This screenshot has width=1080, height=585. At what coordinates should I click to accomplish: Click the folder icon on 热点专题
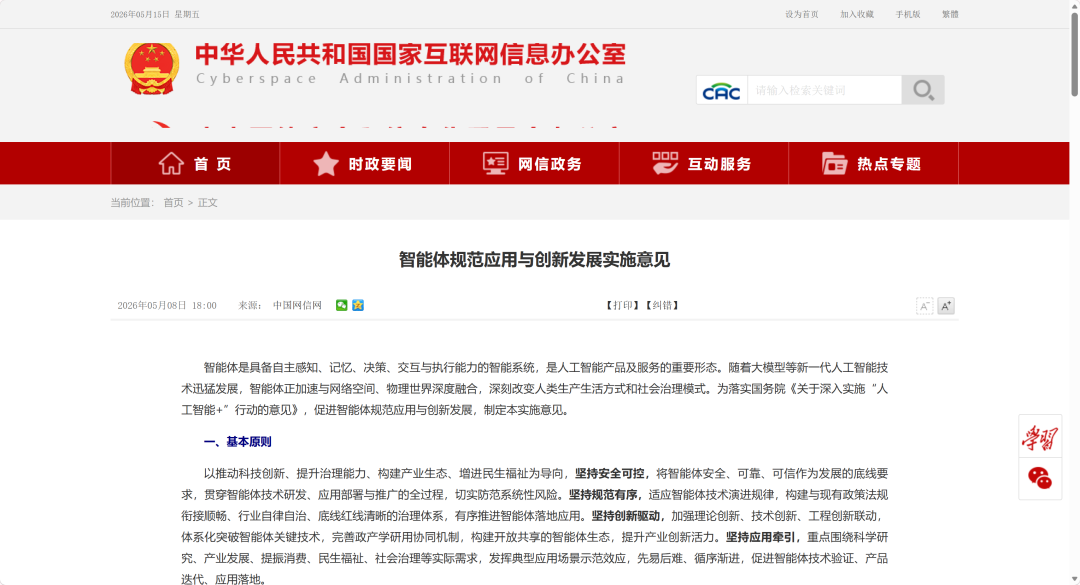tap(834, 163)
